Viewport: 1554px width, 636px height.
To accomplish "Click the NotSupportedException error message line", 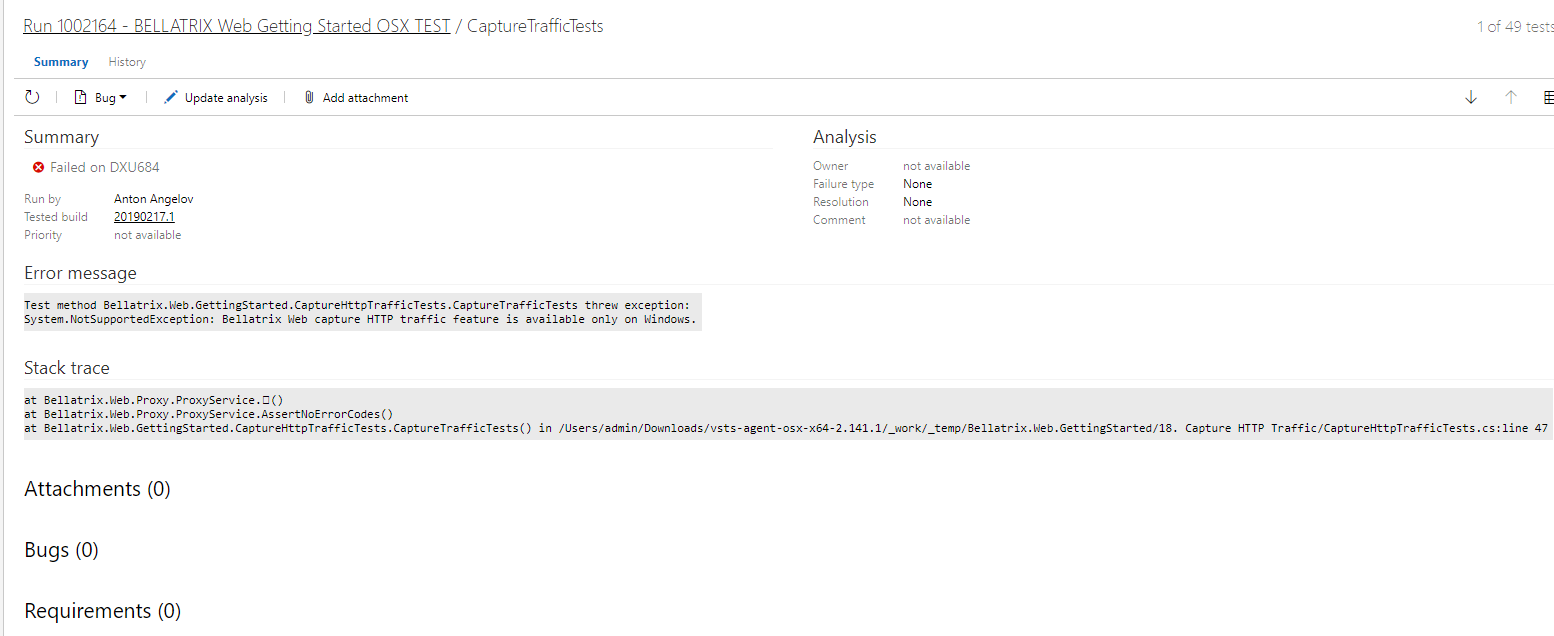I will pyautogui.click(x=361, y=320).
